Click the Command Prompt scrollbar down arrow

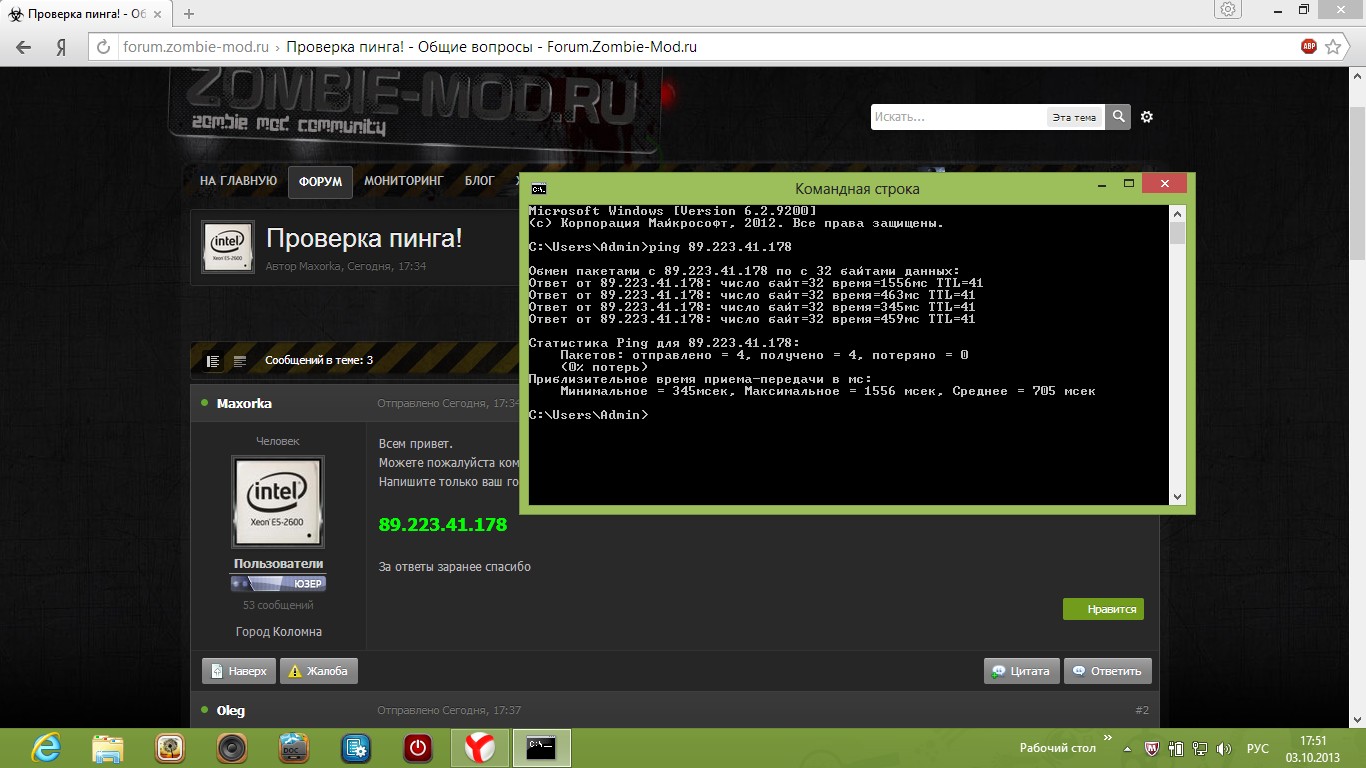click(1177, 497)
